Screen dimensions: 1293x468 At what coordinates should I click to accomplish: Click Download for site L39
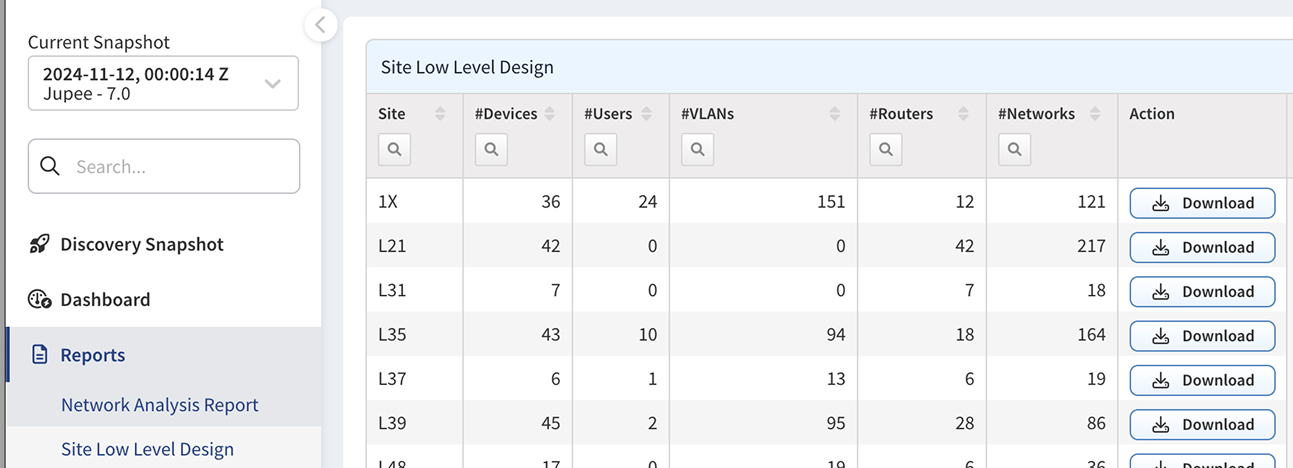click(1202, 425)
